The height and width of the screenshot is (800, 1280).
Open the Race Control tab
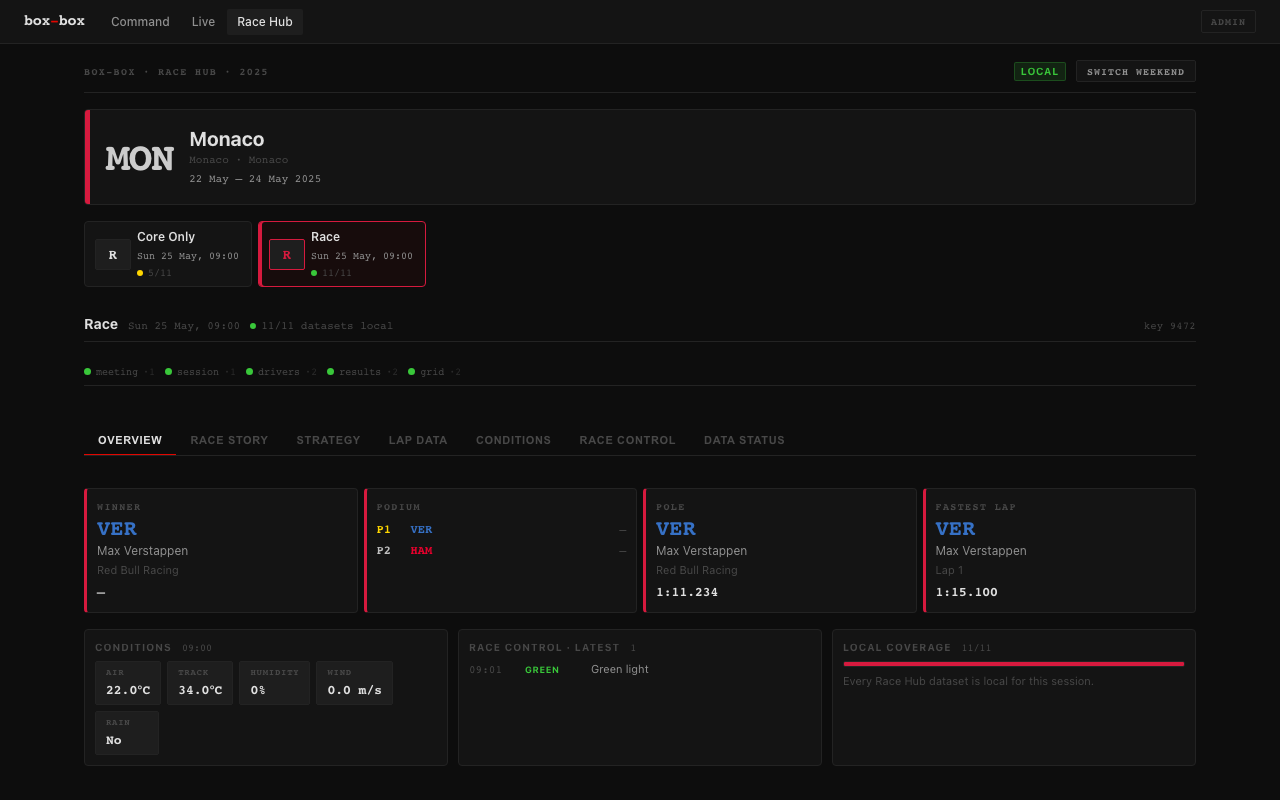(627, 440)
